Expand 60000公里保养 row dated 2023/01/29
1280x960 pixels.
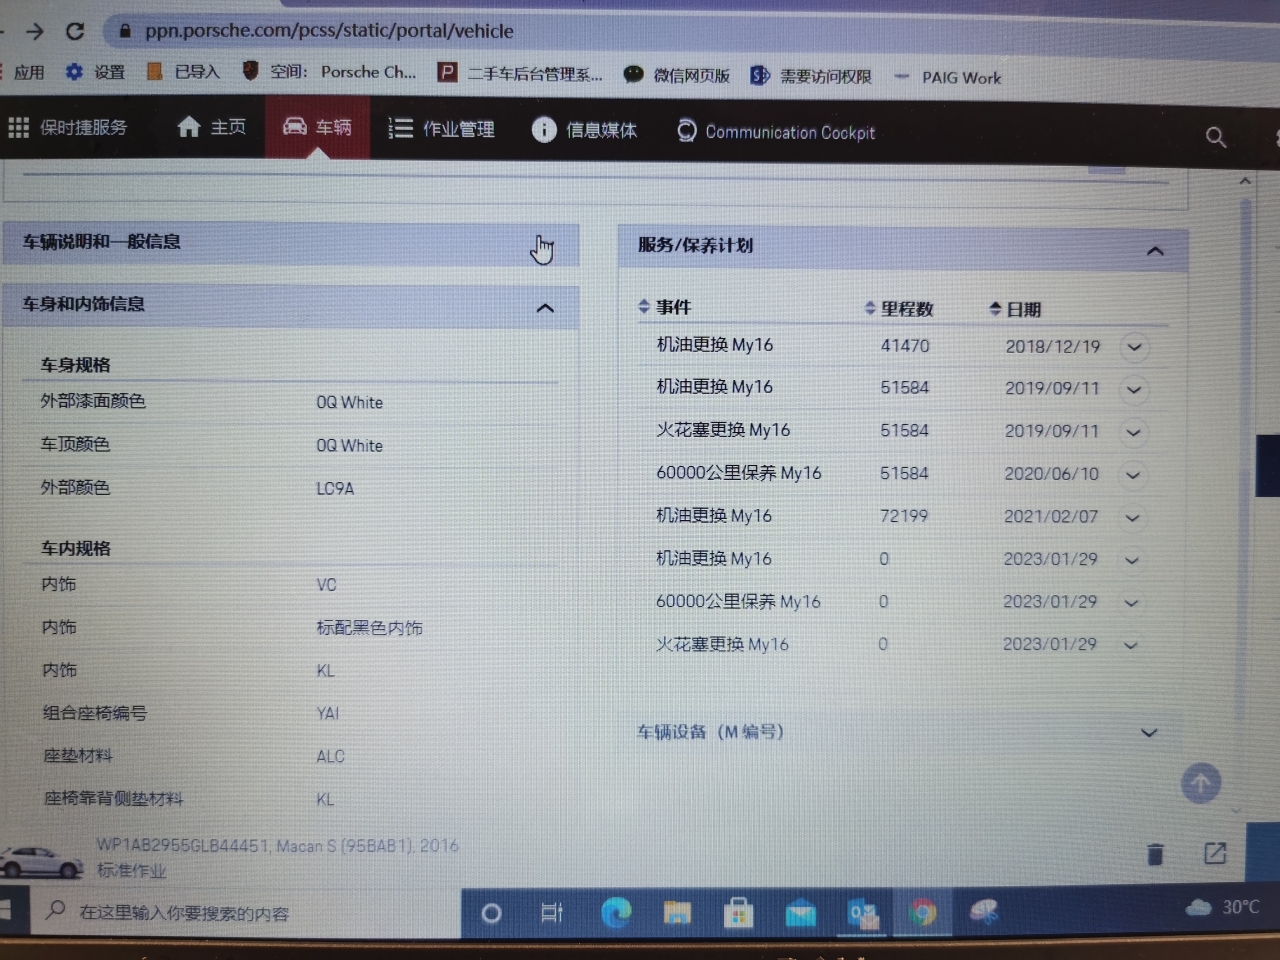(1132, 603)
